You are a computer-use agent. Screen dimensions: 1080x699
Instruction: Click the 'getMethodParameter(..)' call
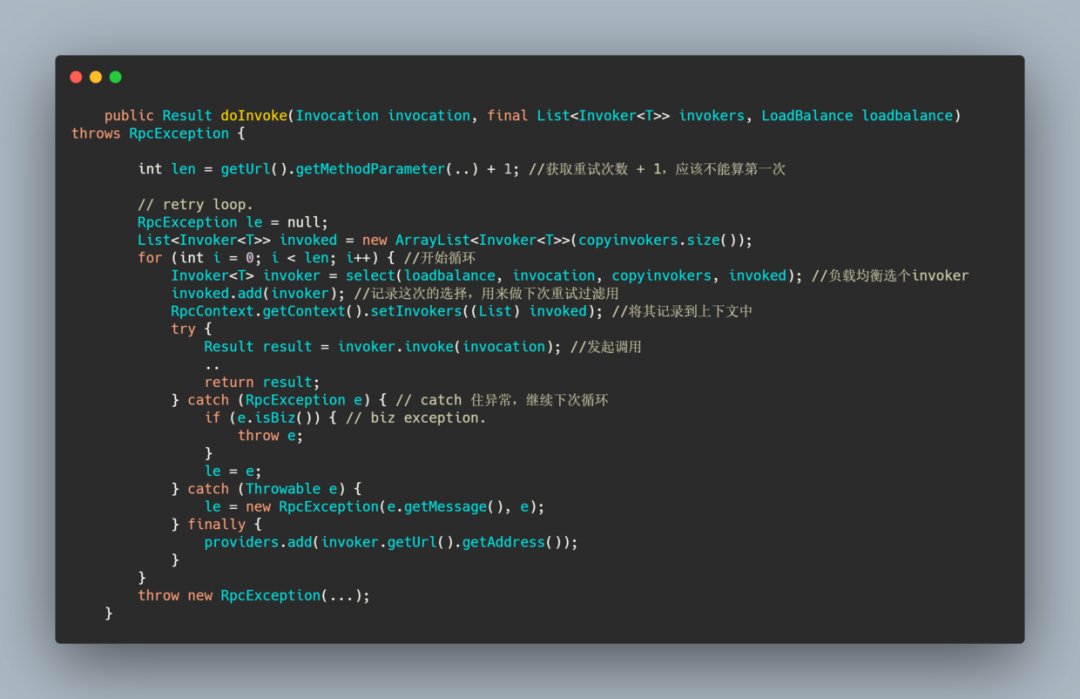pos(387,169)
